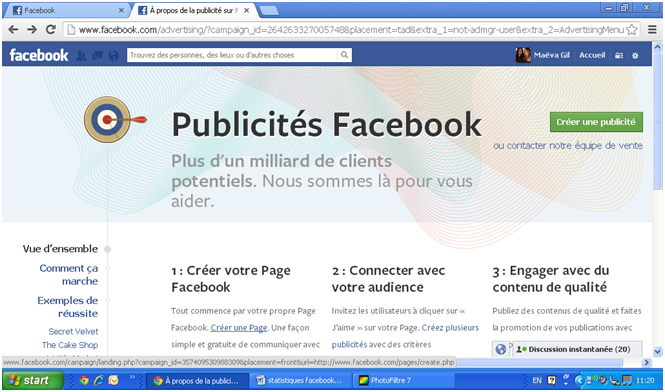Click the dartboard target logo
Screen dimensions: 665x392
[x=107, y=119]
